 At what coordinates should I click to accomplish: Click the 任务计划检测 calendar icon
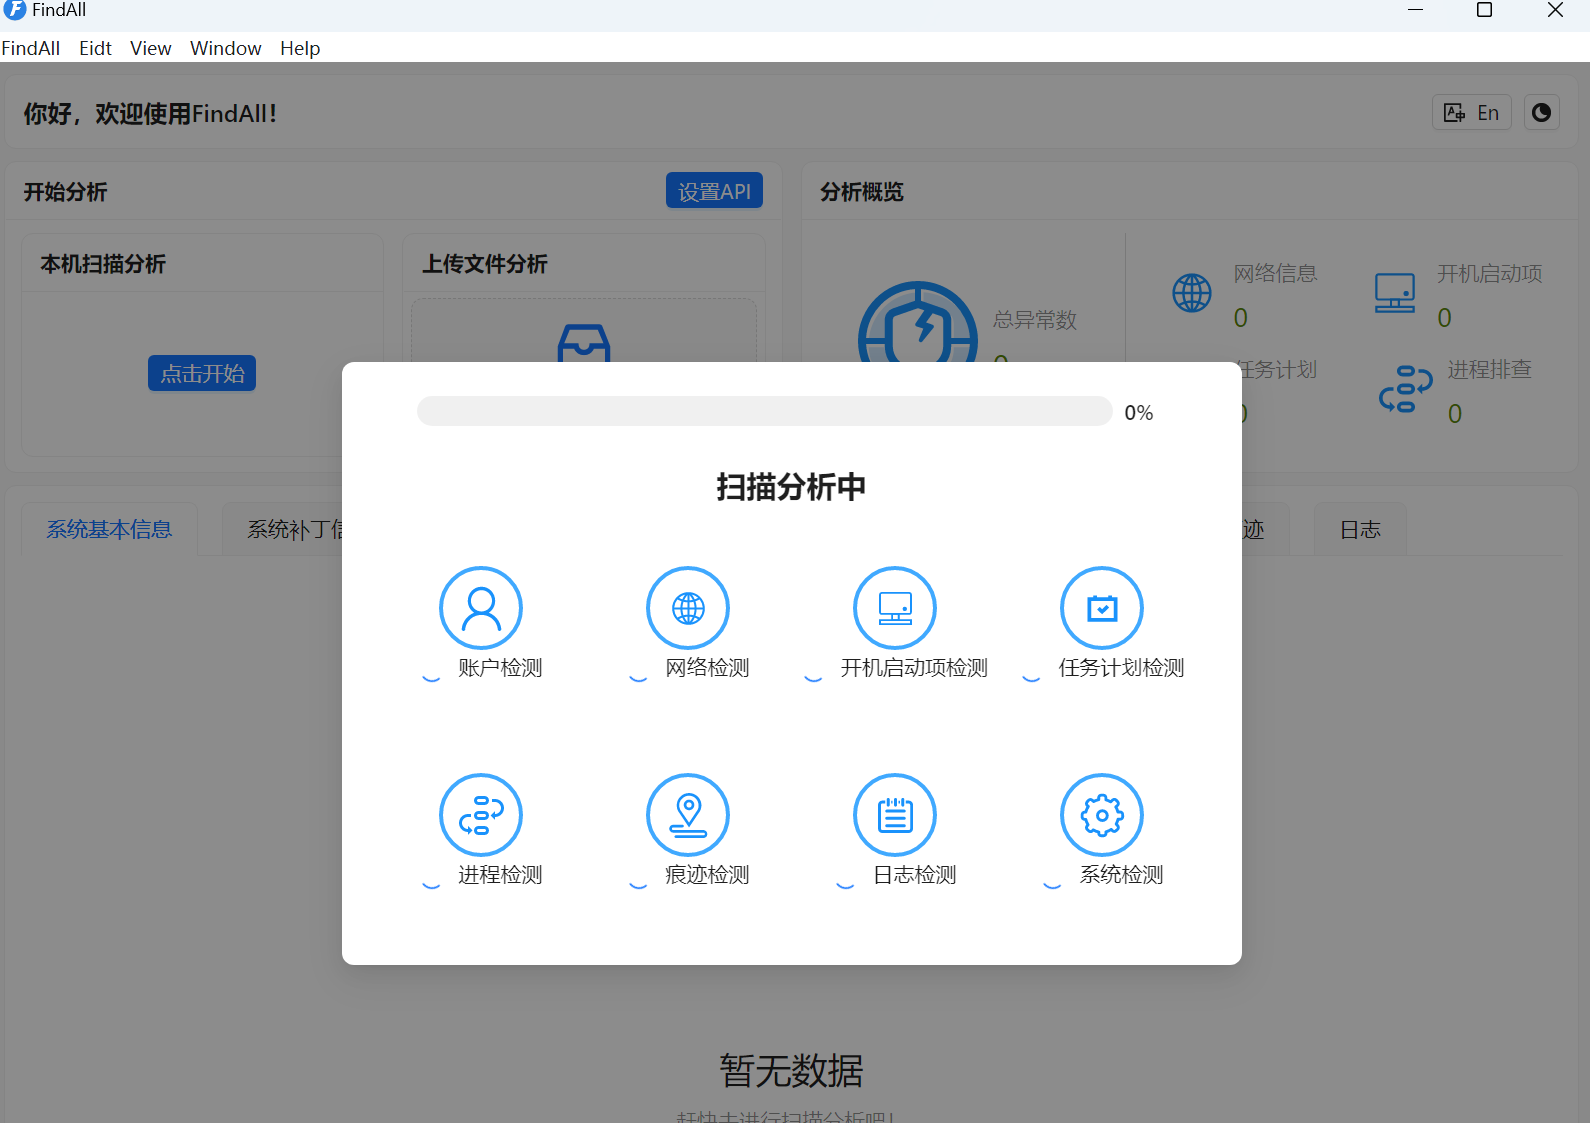(1102, 608)
